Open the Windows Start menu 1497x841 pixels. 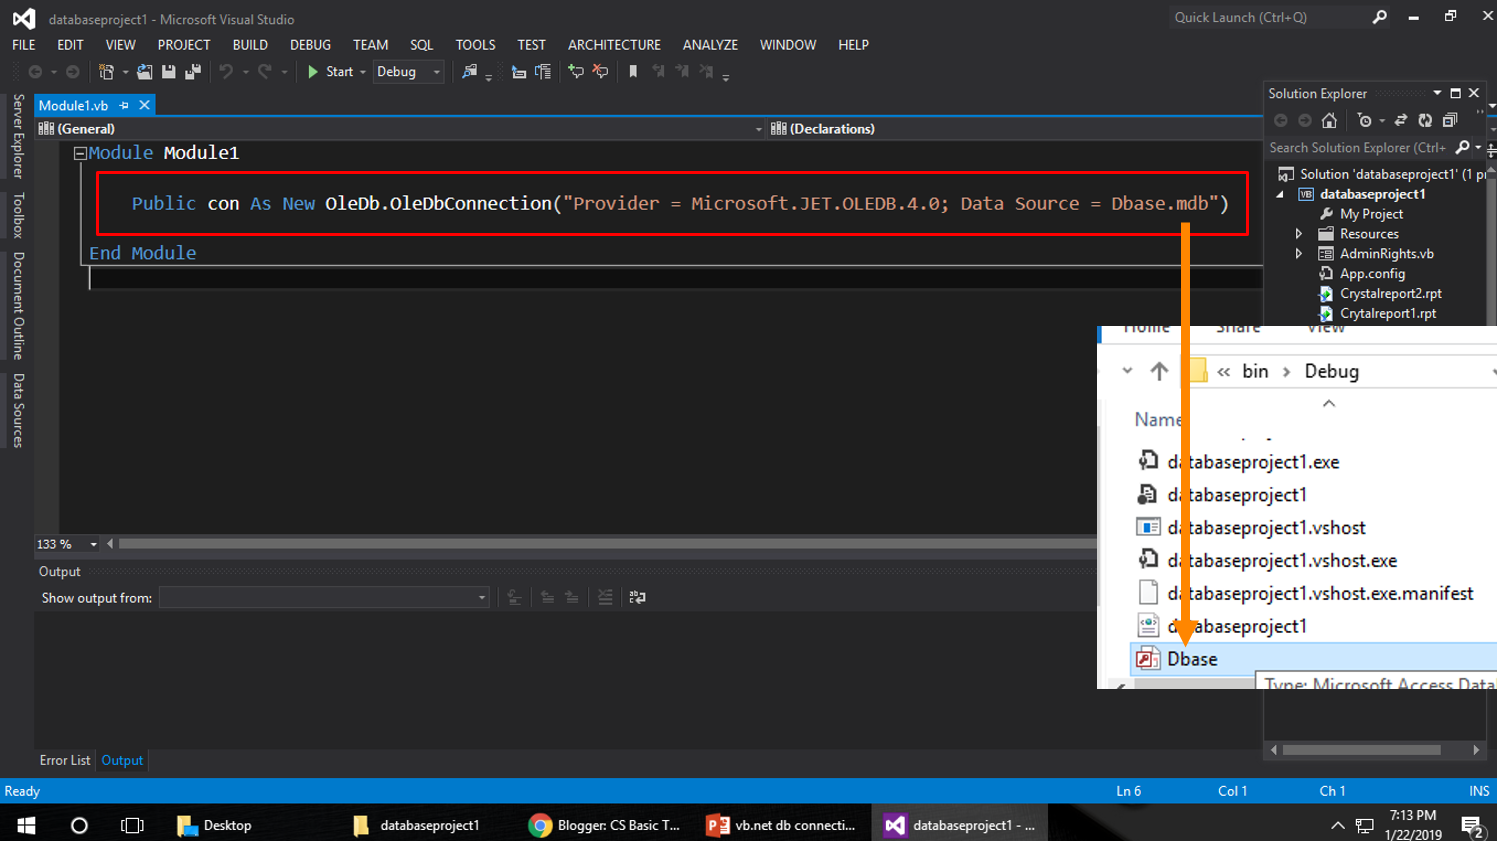point(27,825)
